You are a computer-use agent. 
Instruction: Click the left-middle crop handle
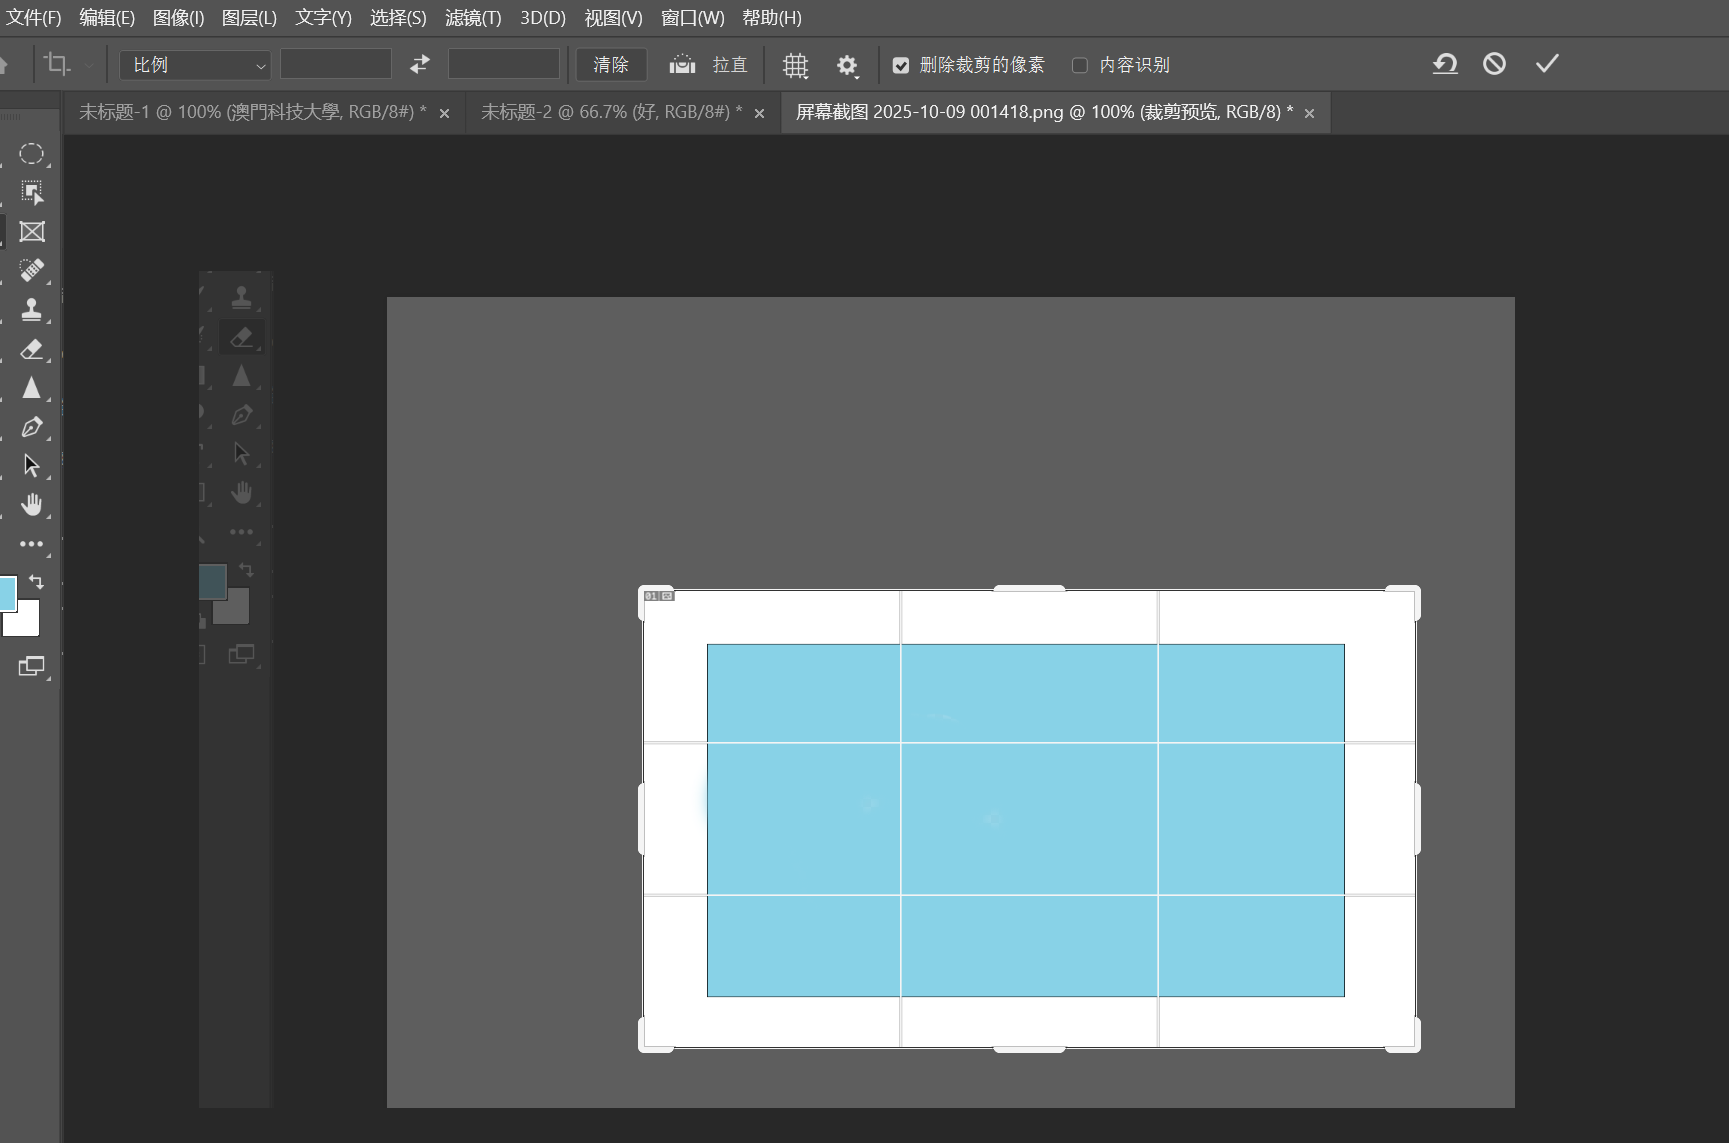point(642,819)
